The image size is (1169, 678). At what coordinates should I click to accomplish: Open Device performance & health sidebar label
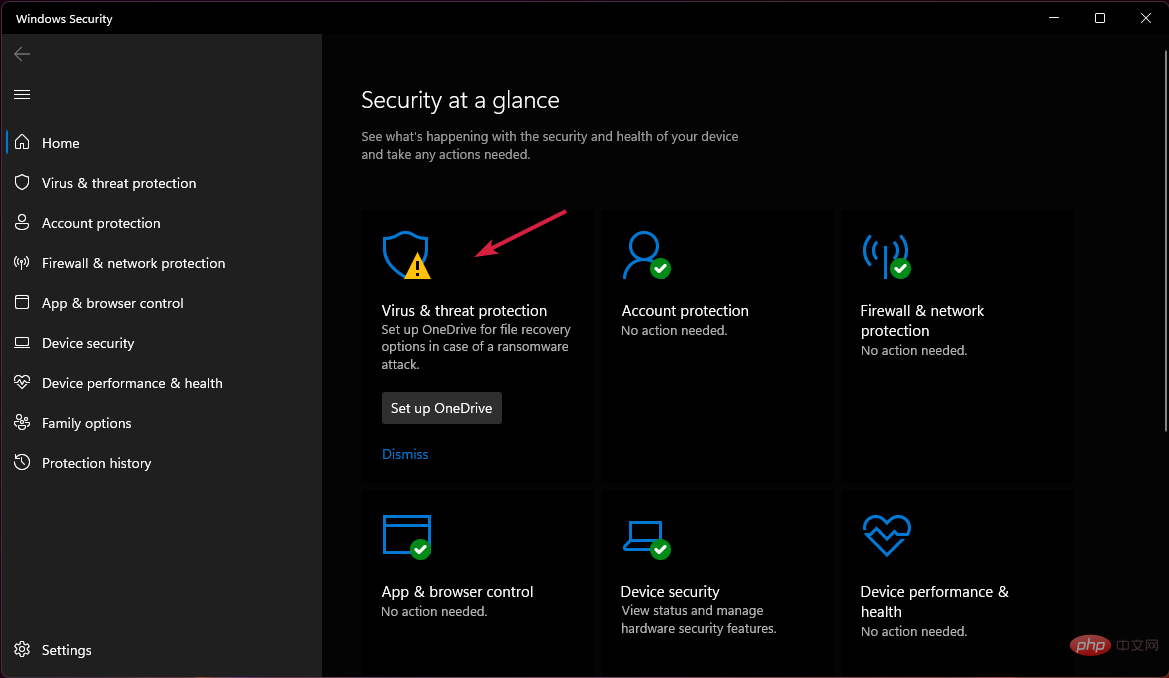click(x=132, y=383)
